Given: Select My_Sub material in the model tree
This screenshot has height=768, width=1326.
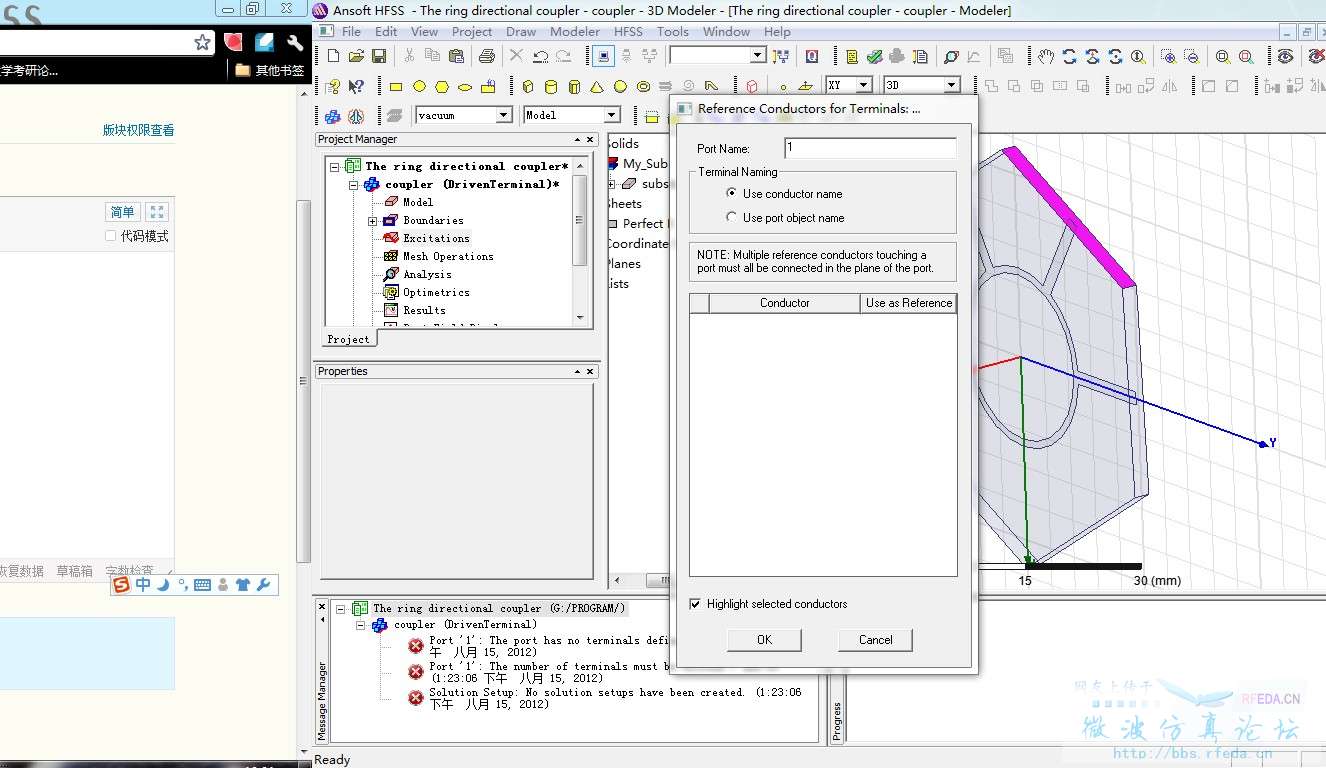Looking at the screenshot, I should point(645,163).
